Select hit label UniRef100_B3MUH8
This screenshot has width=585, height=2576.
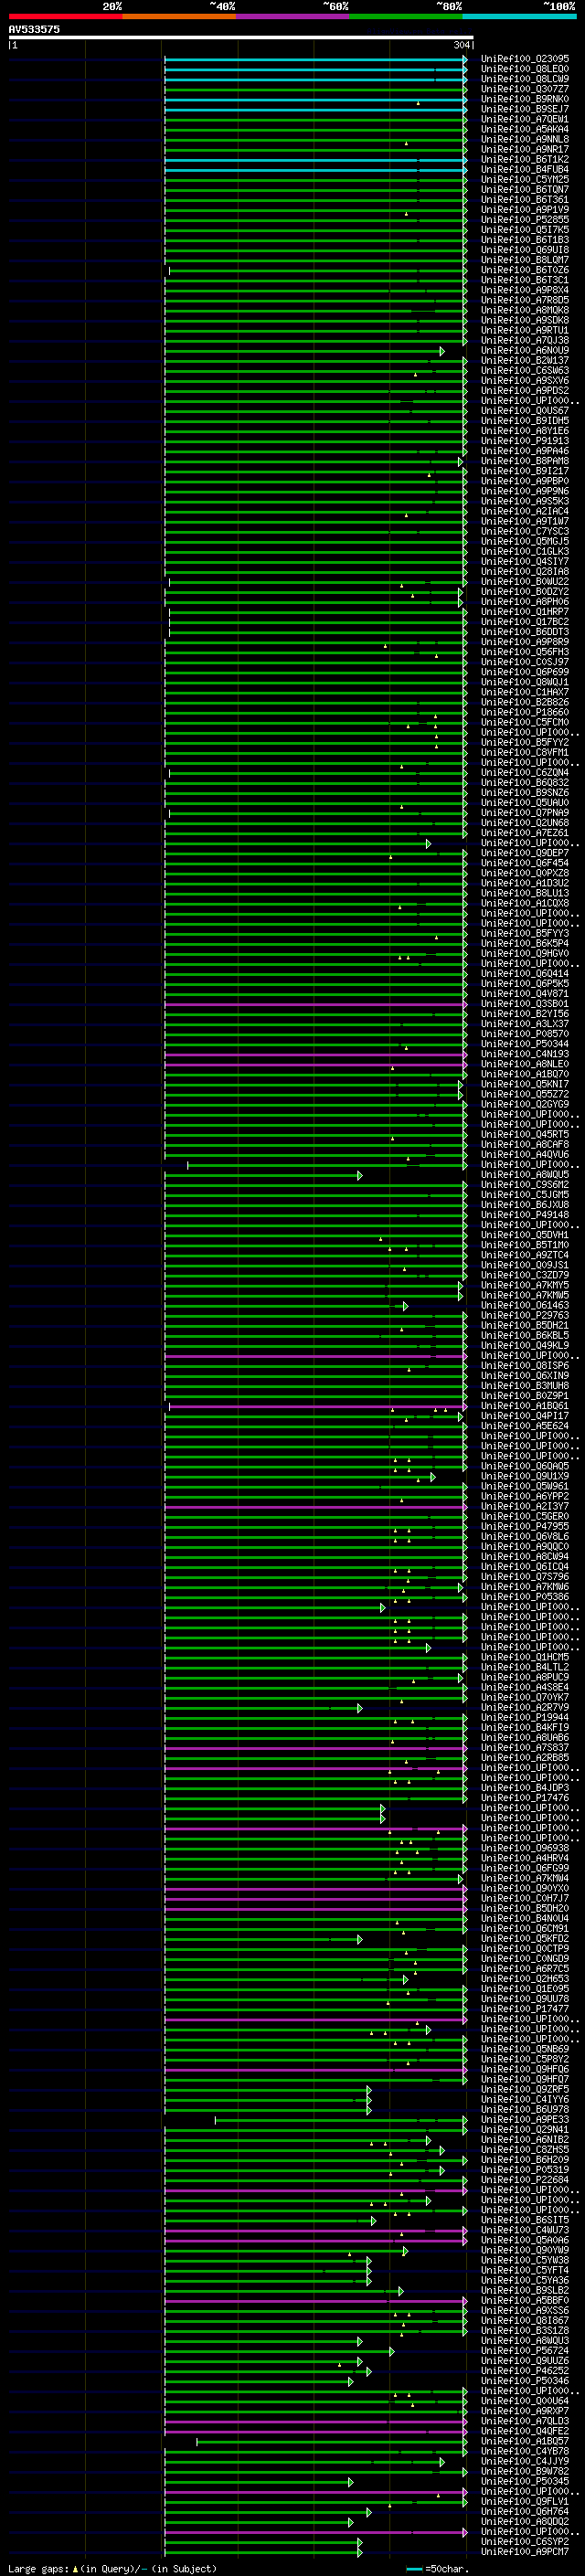coord(524,1386)
